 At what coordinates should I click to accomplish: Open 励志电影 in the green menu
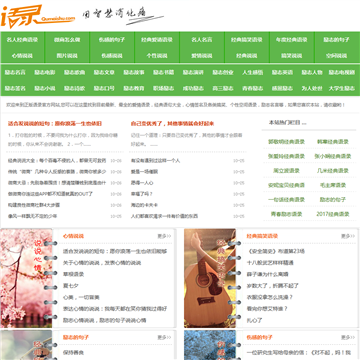point(45,72)
